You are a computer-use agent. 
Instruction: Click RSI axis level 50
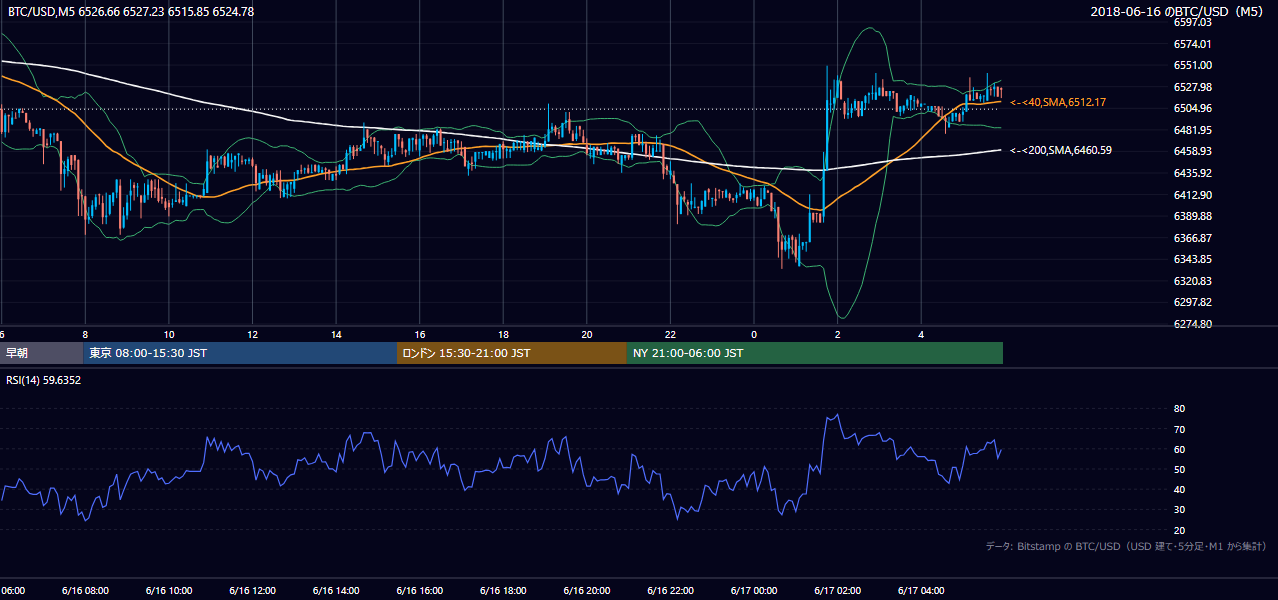[1179, 469]
